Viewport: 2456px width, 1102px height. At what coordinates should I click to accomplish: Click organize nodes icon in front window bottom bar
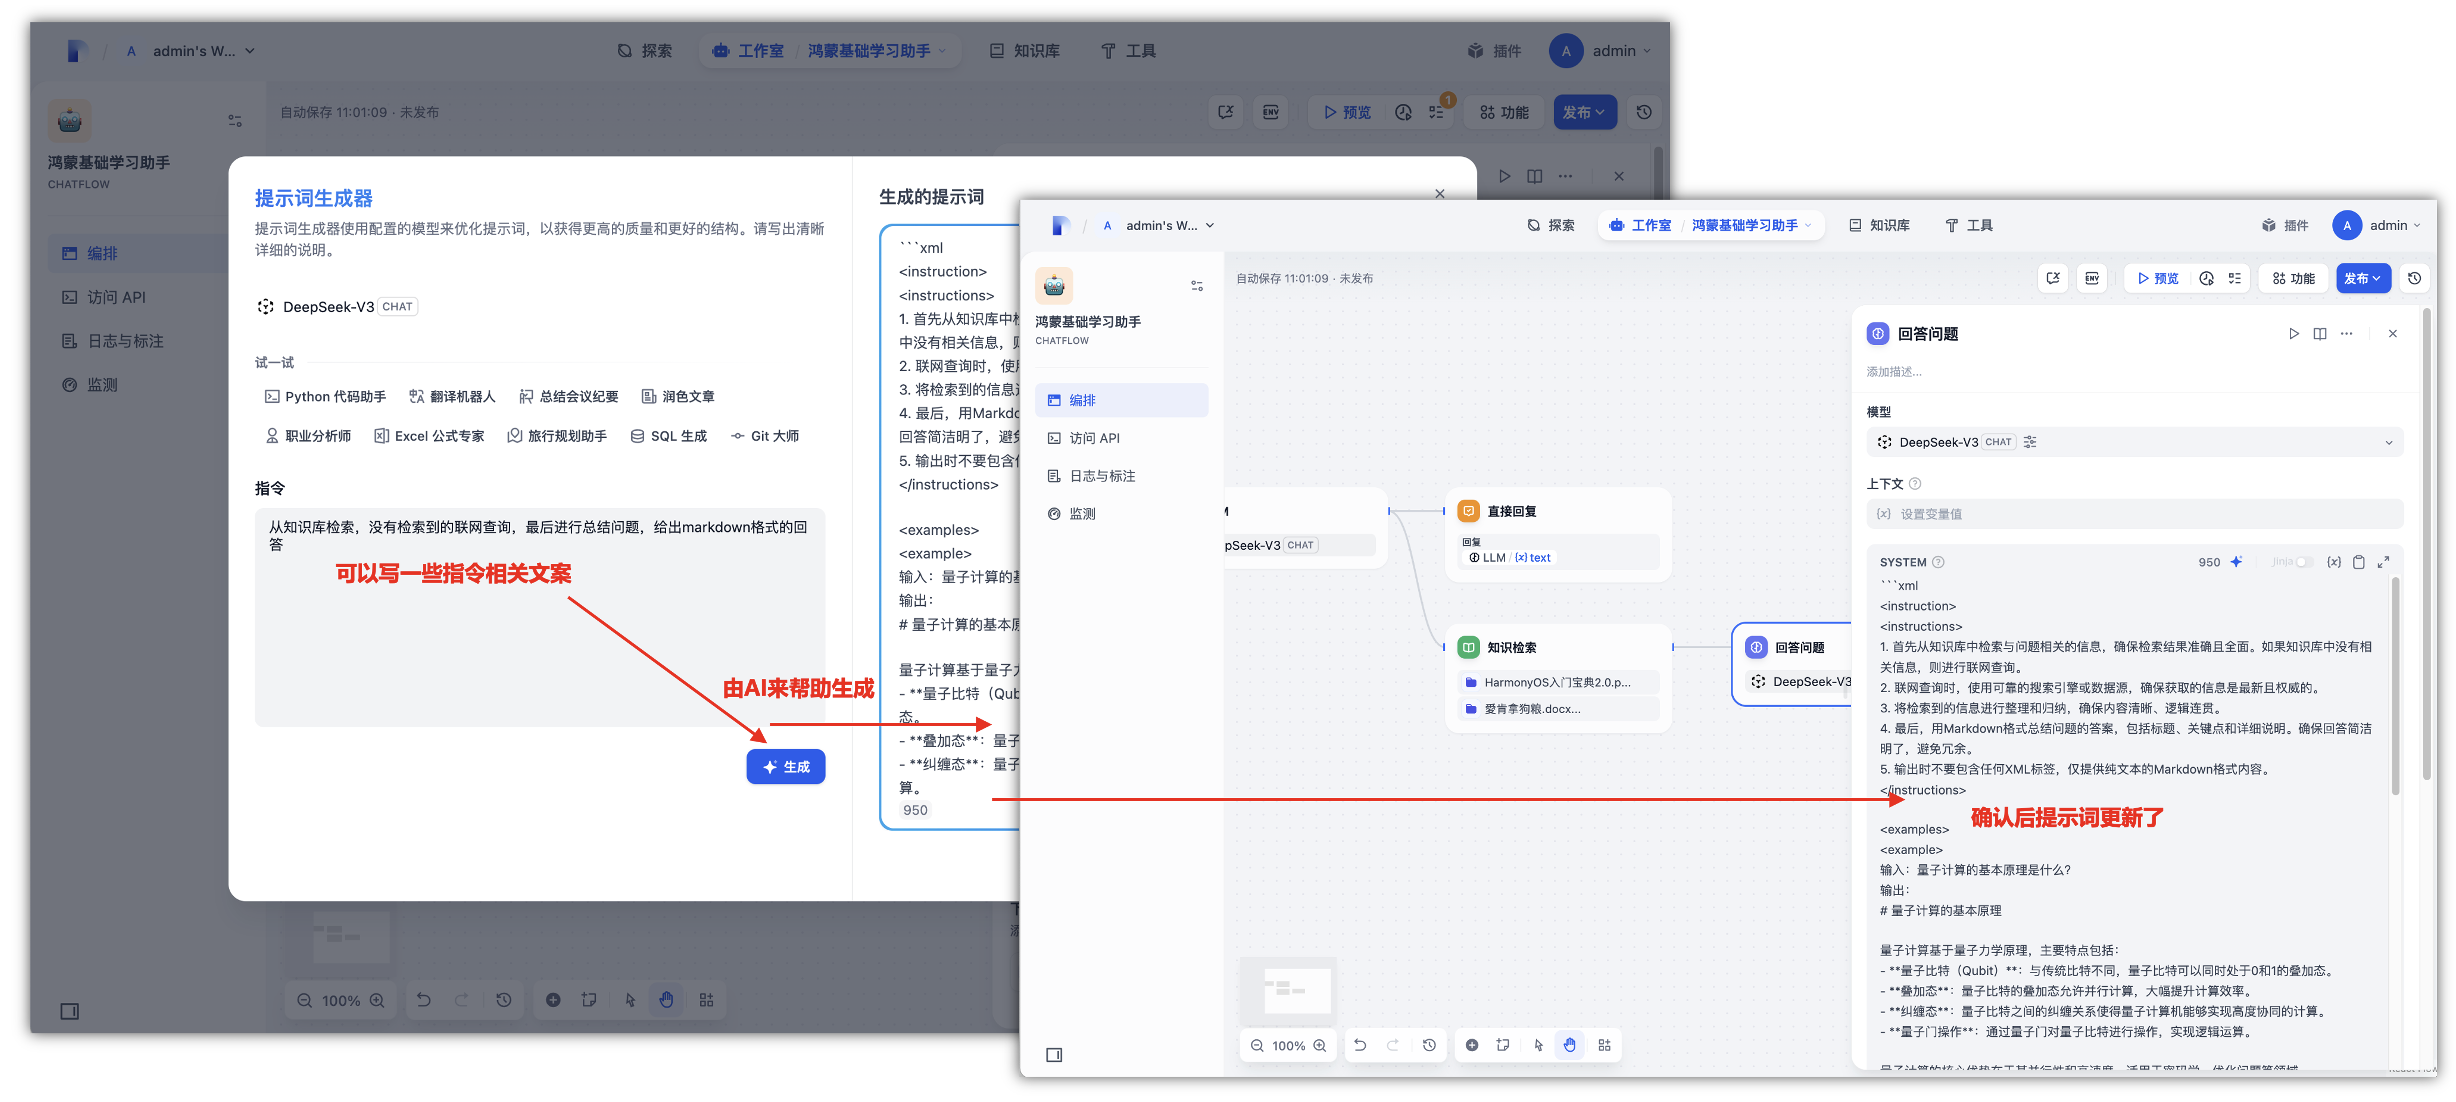(x=1604, y=1046)
